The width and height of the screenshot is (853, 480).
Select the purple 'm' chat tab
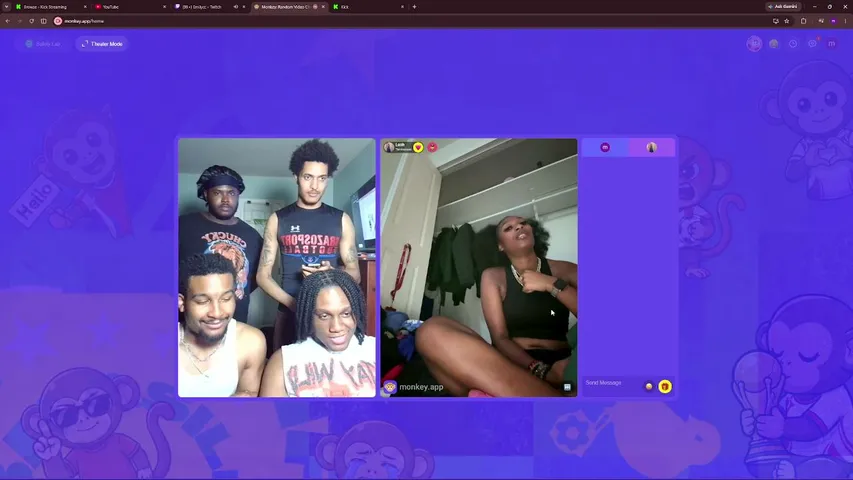[605, 147]
